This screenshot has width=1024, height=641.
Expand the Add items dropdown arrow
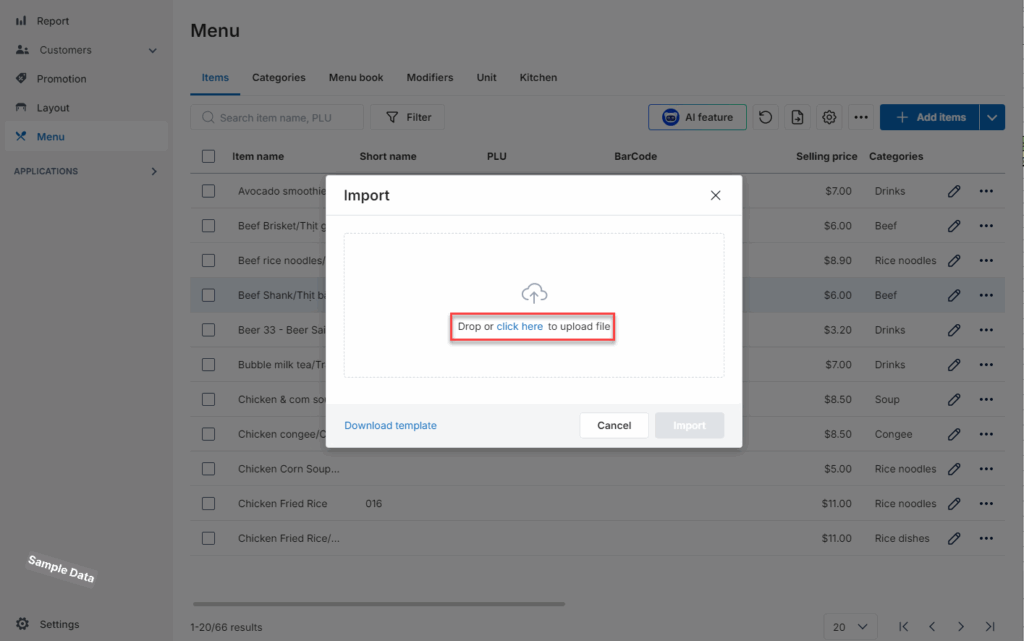tap(992, 118)
